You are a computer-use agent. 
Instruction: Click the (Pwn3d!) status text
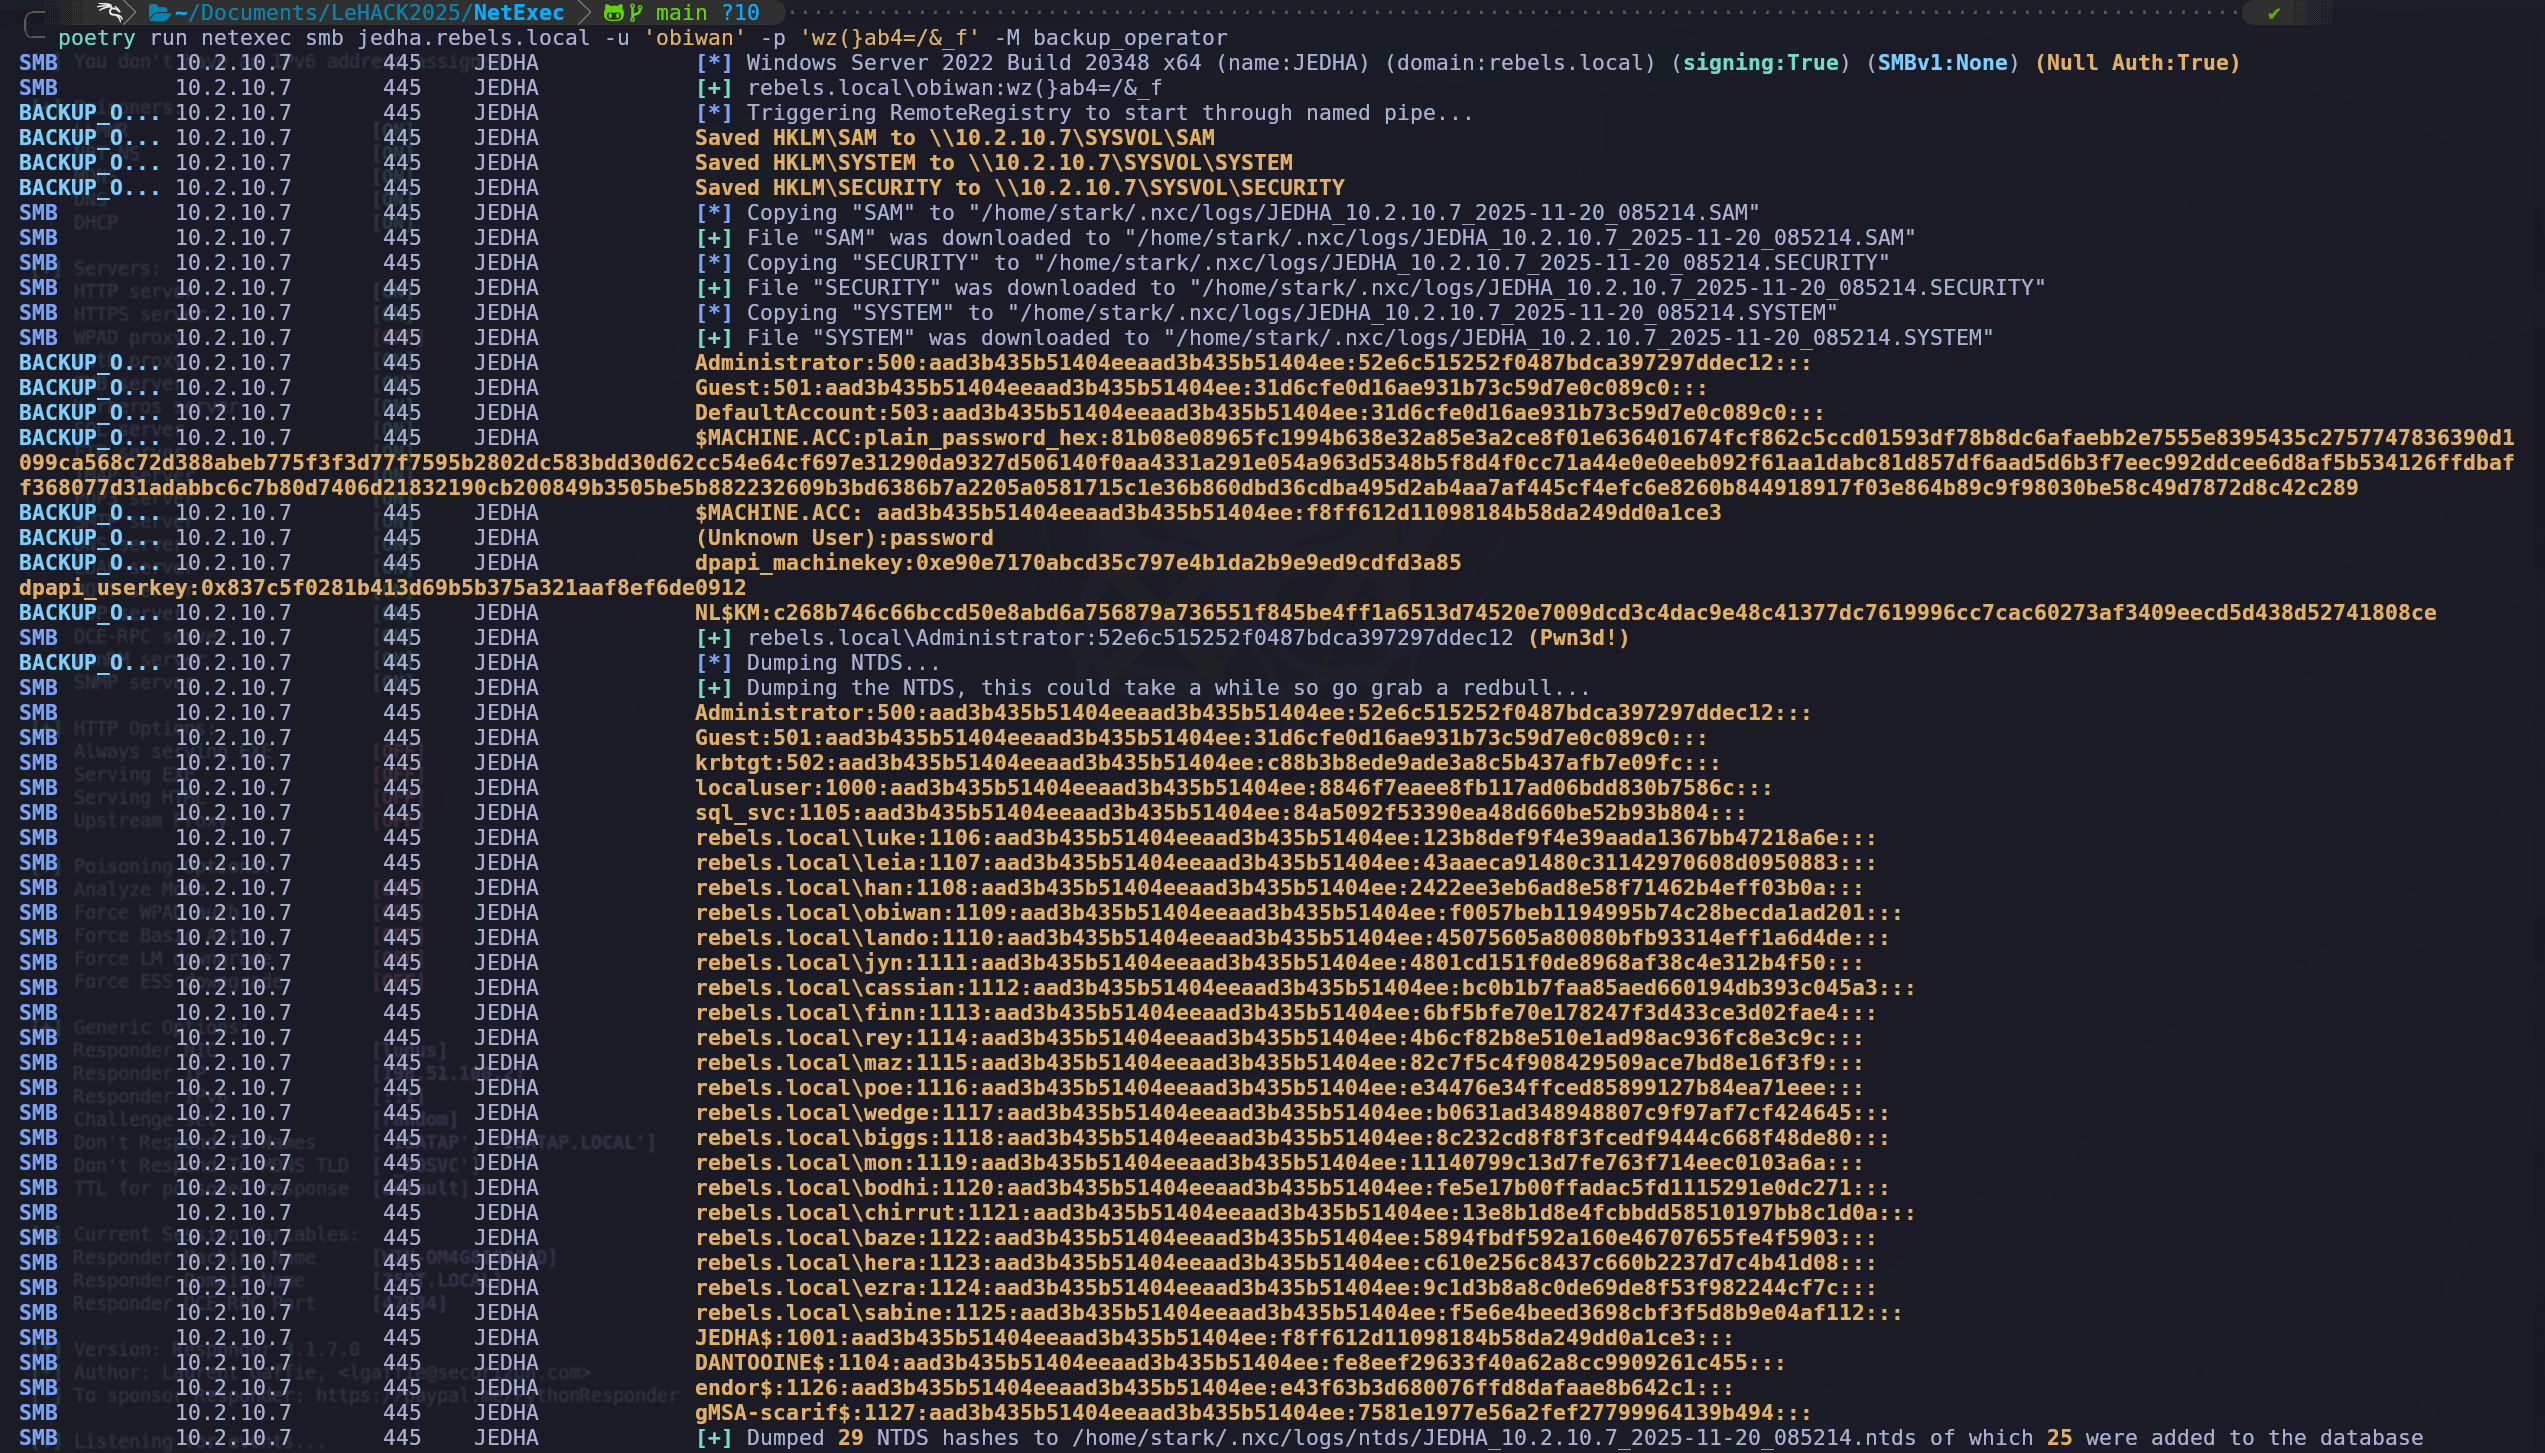click(1578, 638)
